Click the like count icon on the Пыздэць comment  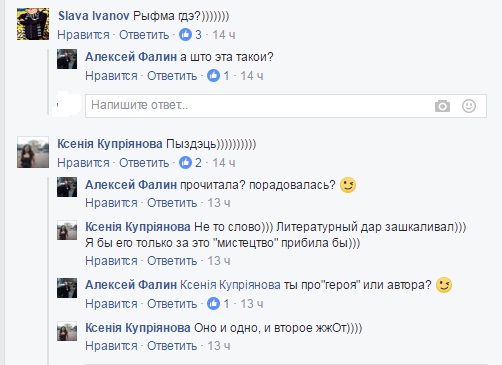[x=185, y=162]
